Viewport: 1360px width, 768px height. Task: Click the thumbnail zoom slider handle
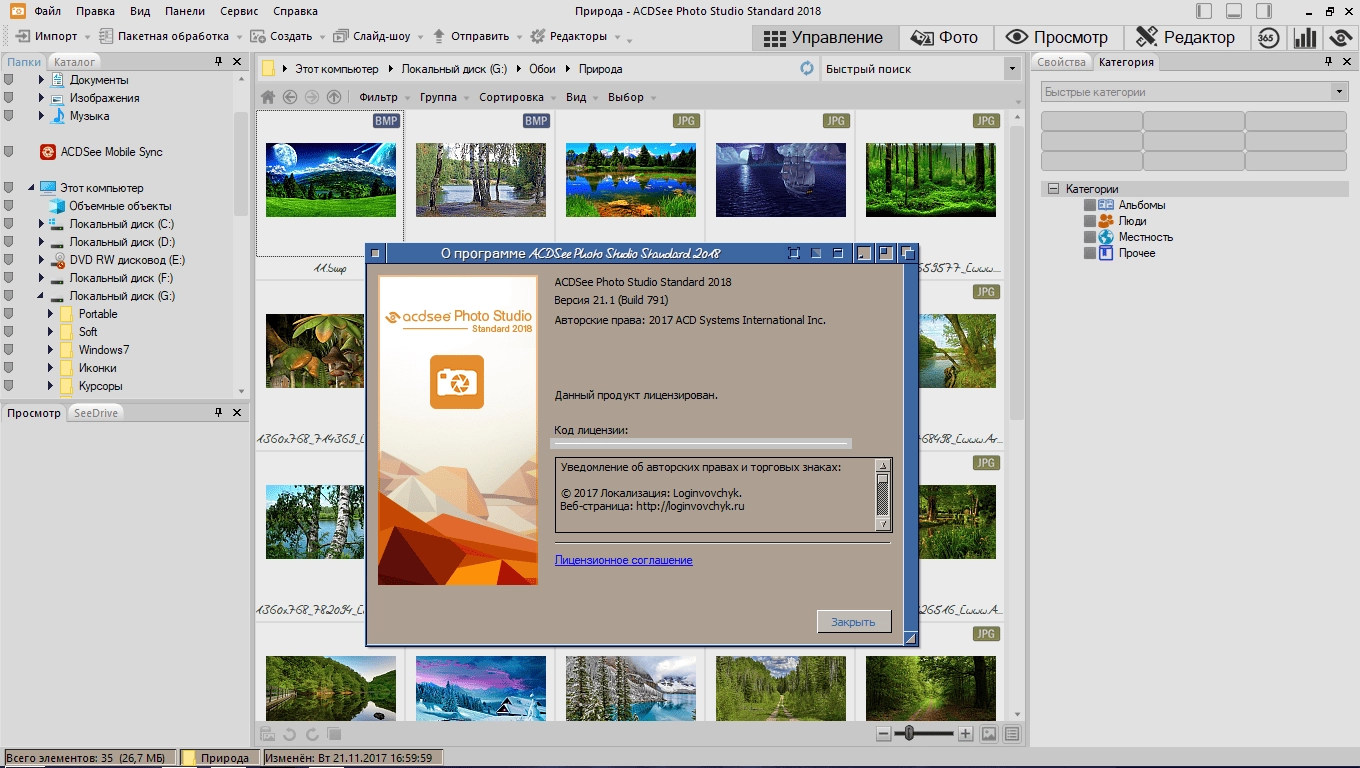[x=908, y=734]
